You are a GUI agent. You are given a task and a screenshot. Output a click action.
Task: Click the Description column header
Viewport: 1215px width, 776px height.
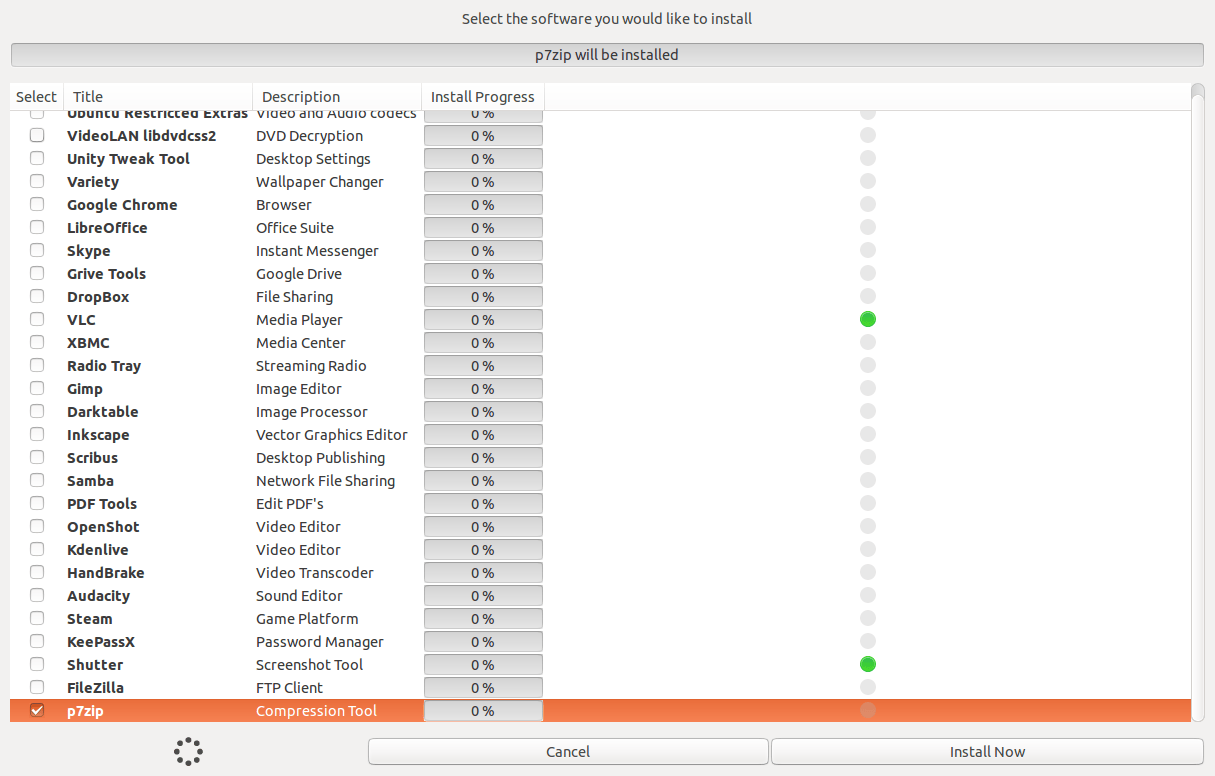337,97
